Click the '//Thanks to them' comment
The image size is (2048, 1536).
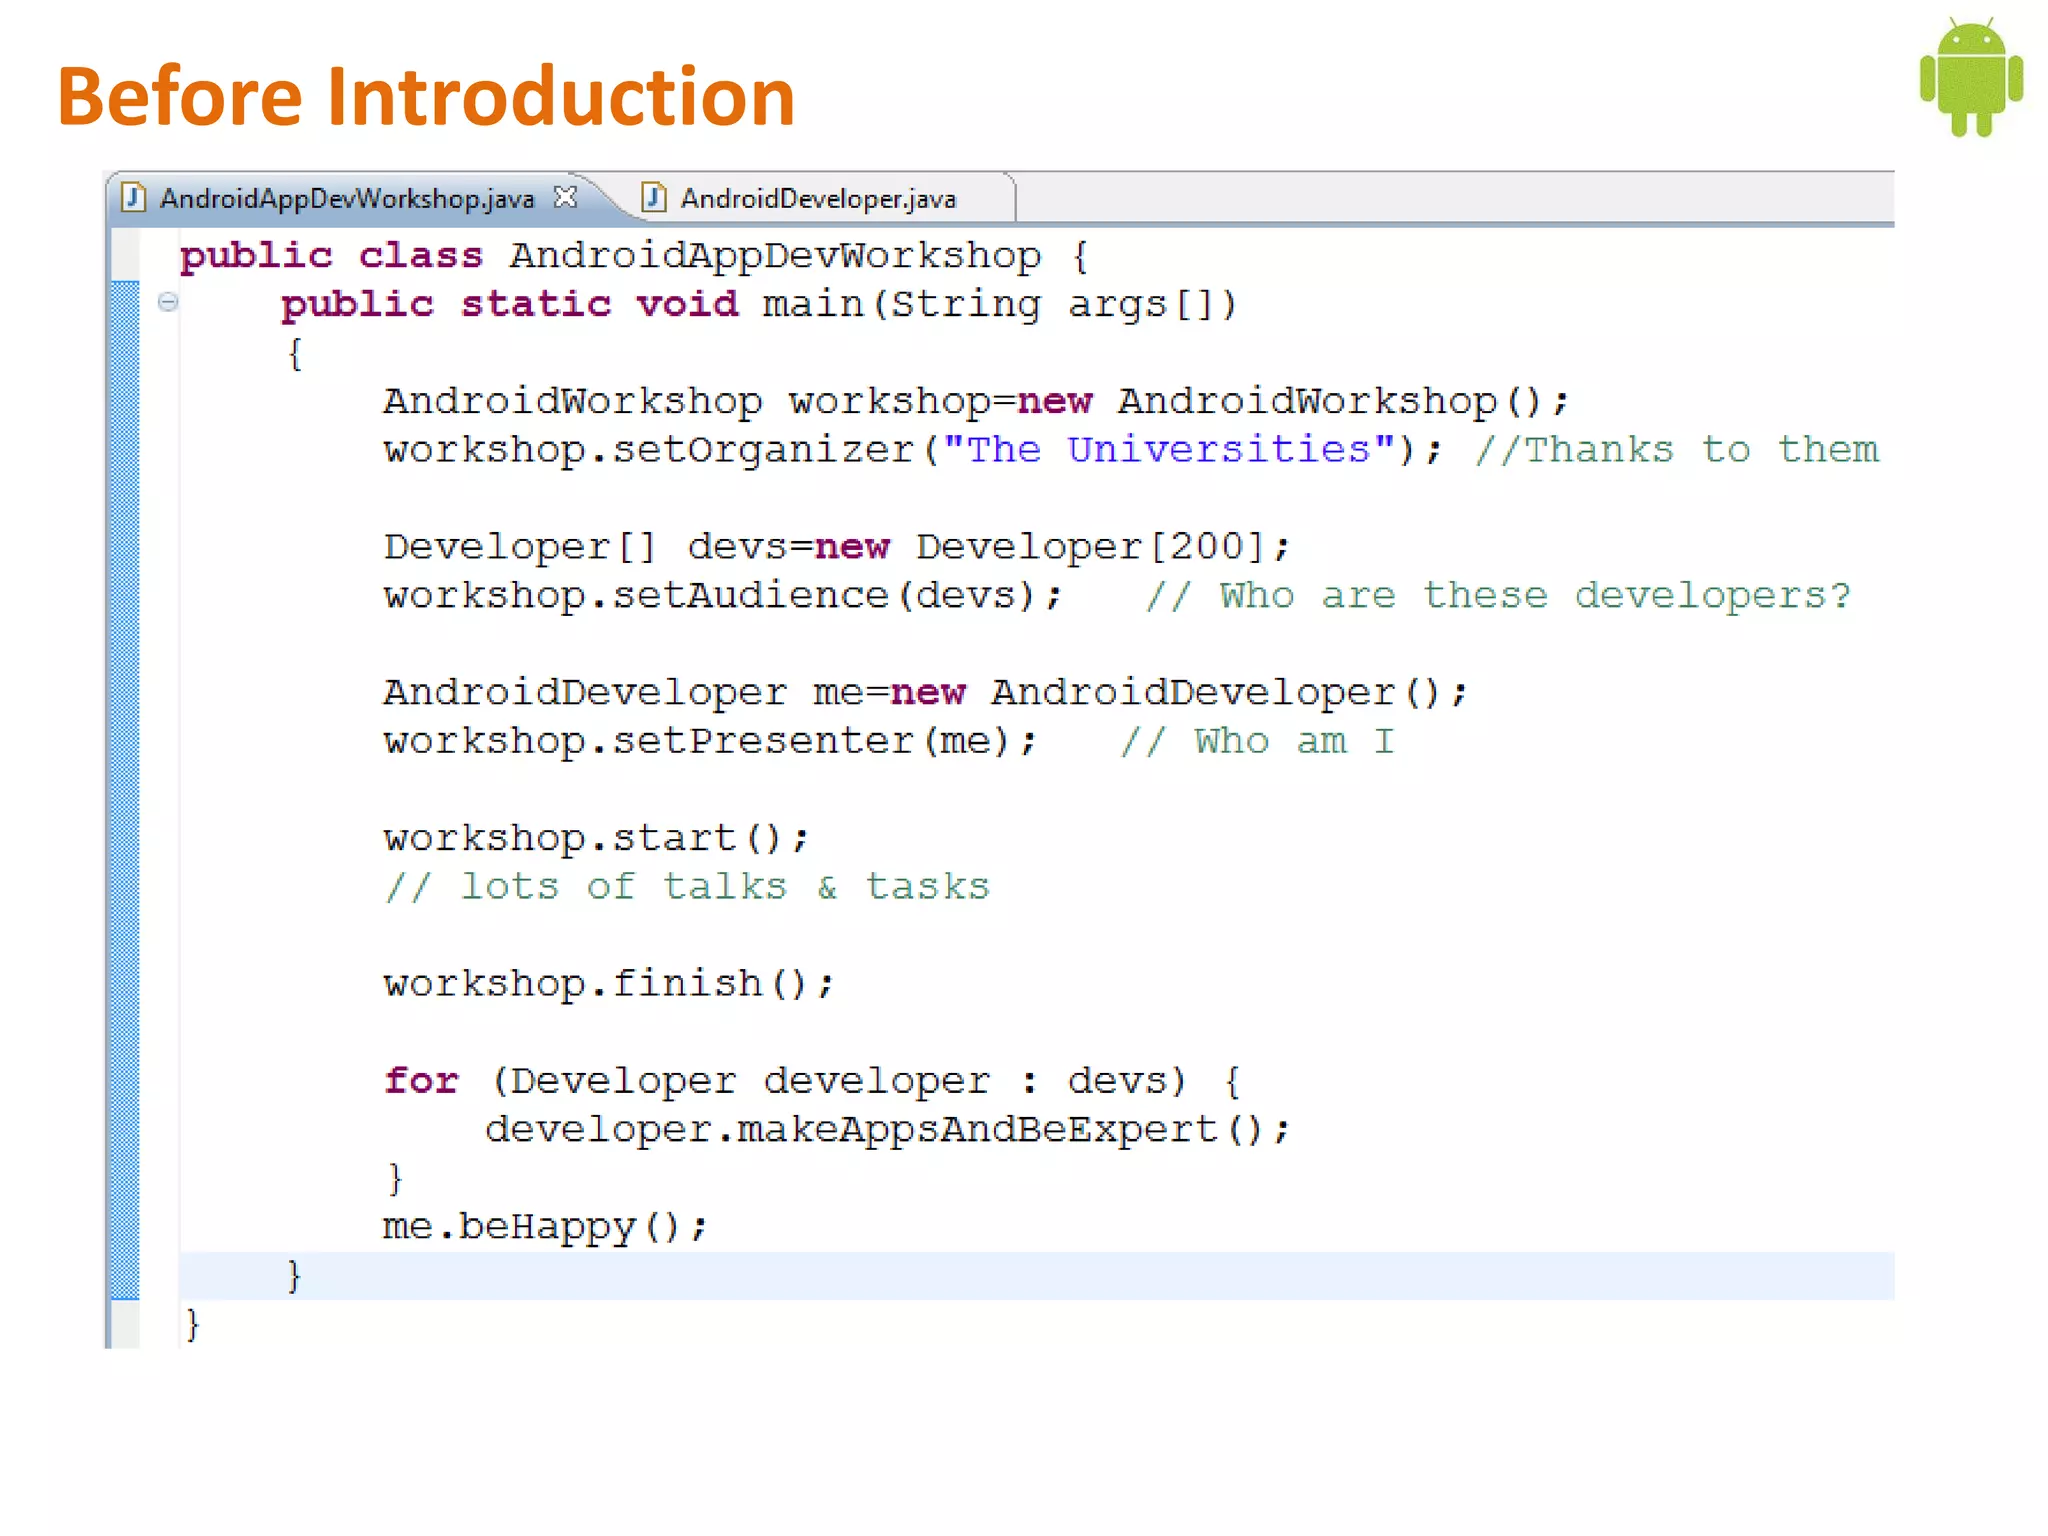coord(1676,450)
